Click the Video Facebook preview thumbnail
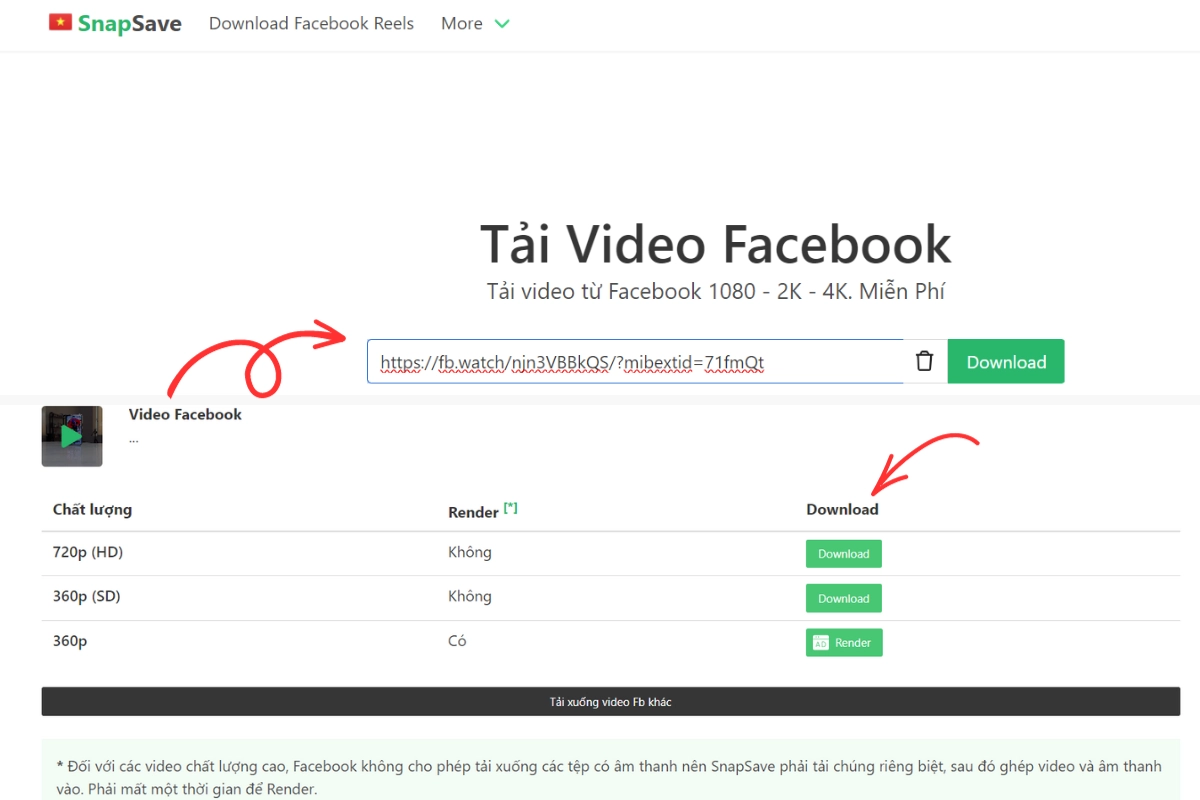This screenshot has height=800, width=1200. tap(72, 435)
